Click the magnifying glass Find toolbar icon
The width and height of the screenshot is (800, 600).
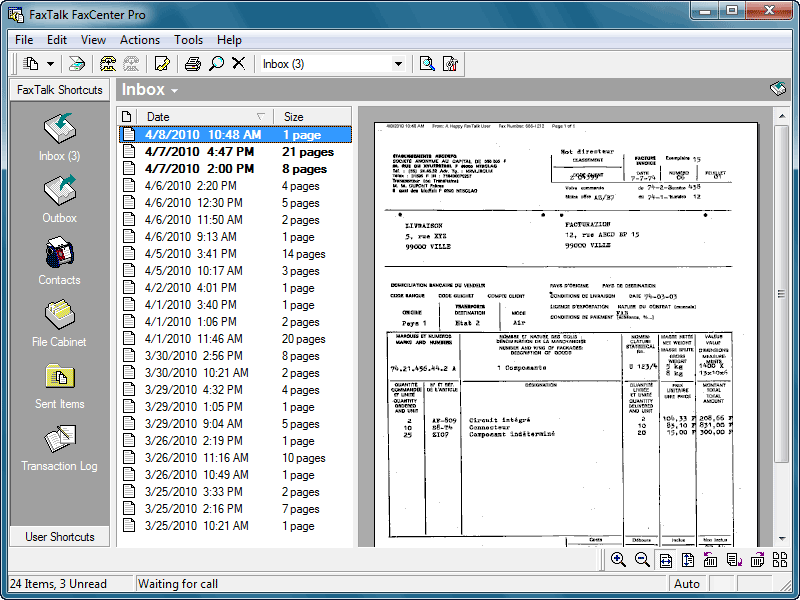[x=216, y=64]
